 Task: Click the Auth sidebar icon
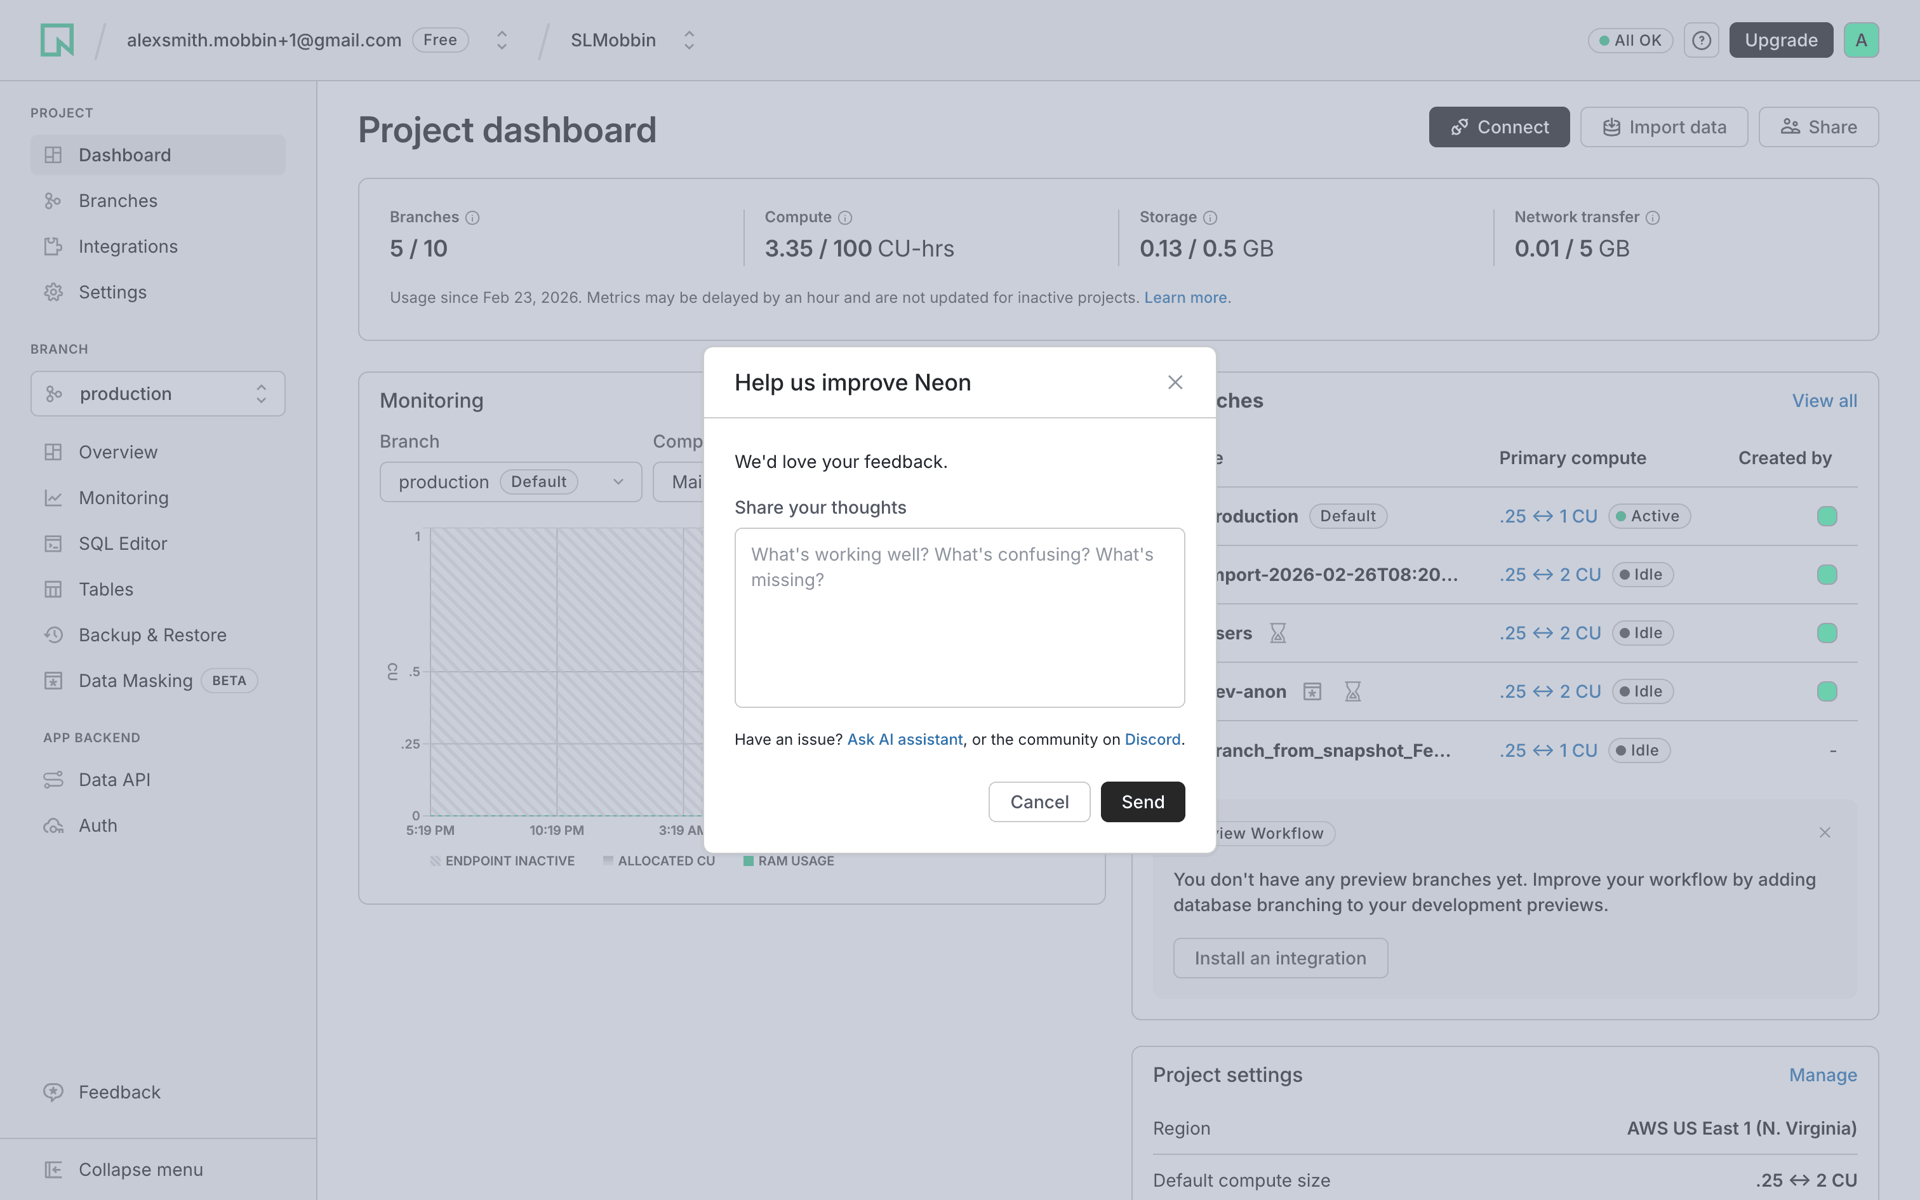[x=53, y=826]
